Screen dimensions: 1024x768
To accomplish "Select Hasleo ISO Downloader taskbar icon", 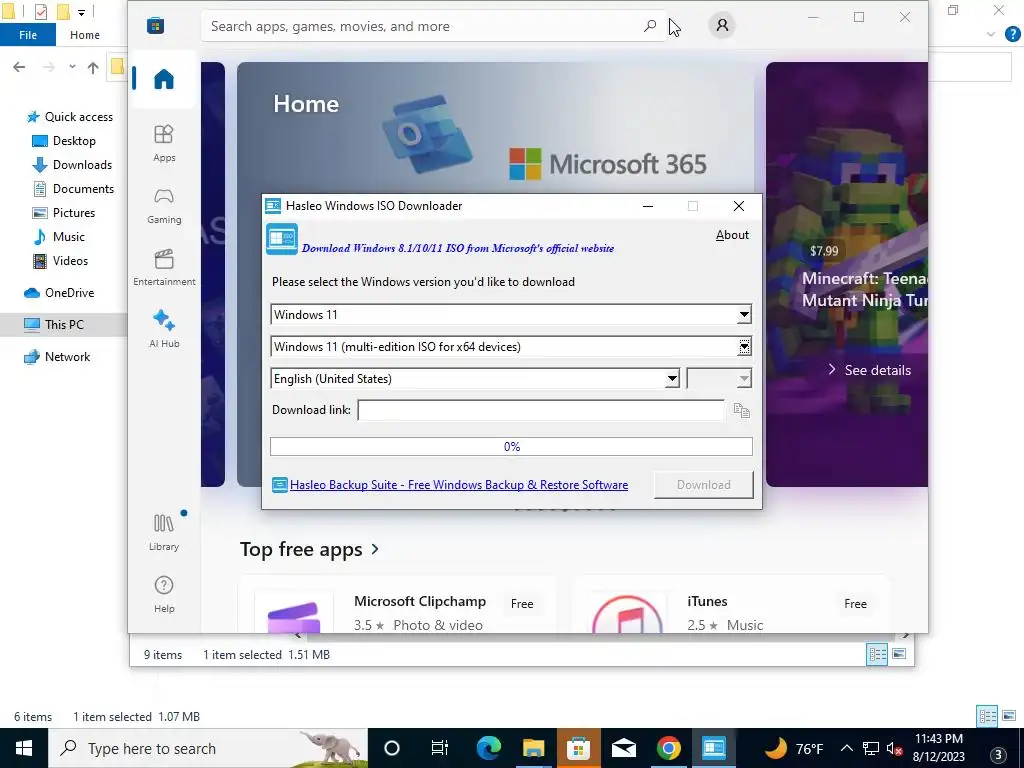I will point(713,748).
